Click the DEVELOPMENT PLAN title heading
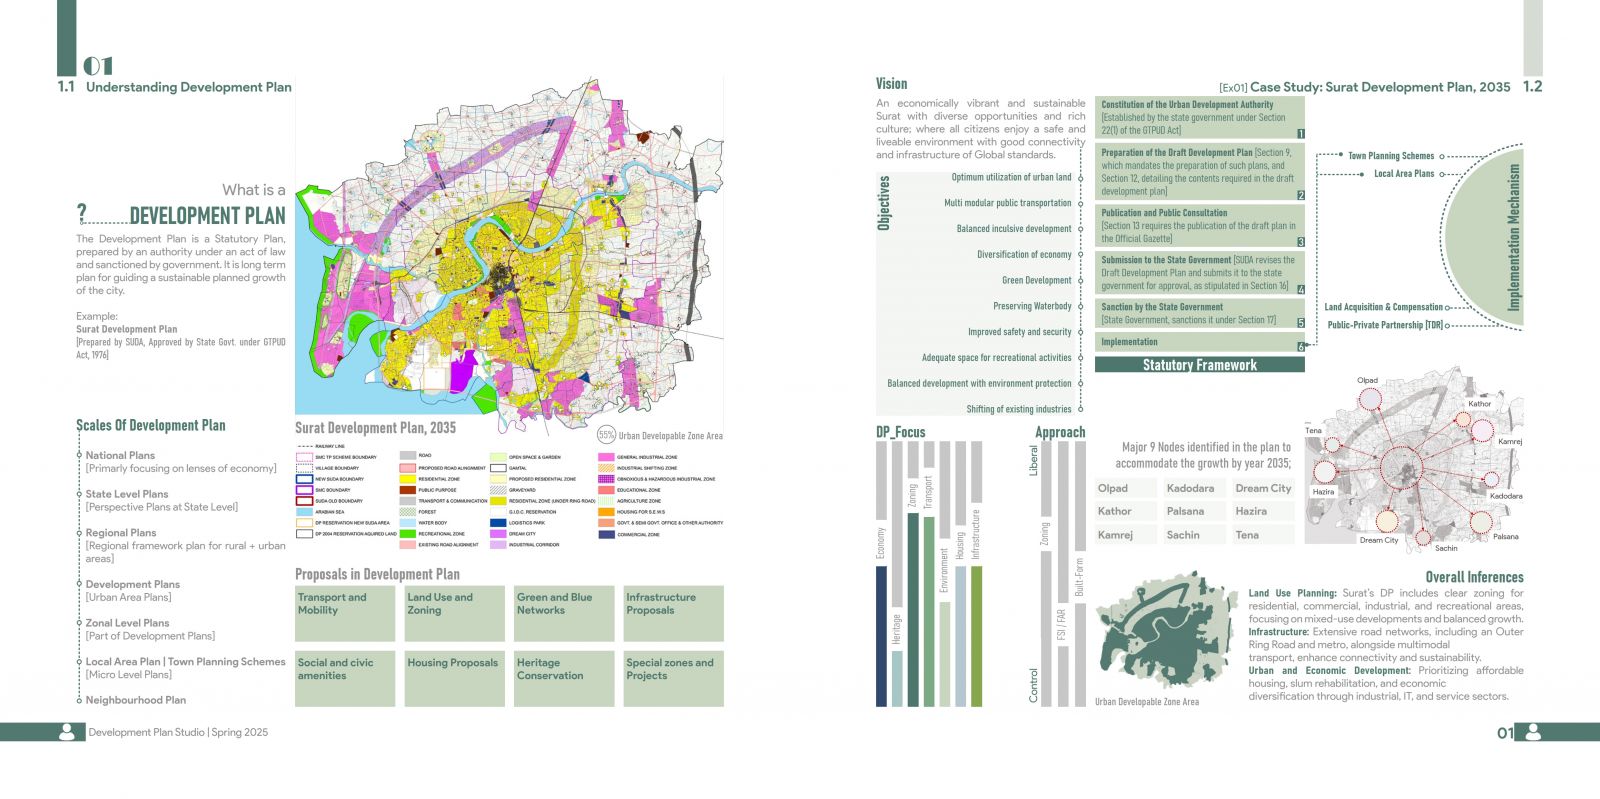This screenshot has width=1600, height=799. click(x=207, y=215)
